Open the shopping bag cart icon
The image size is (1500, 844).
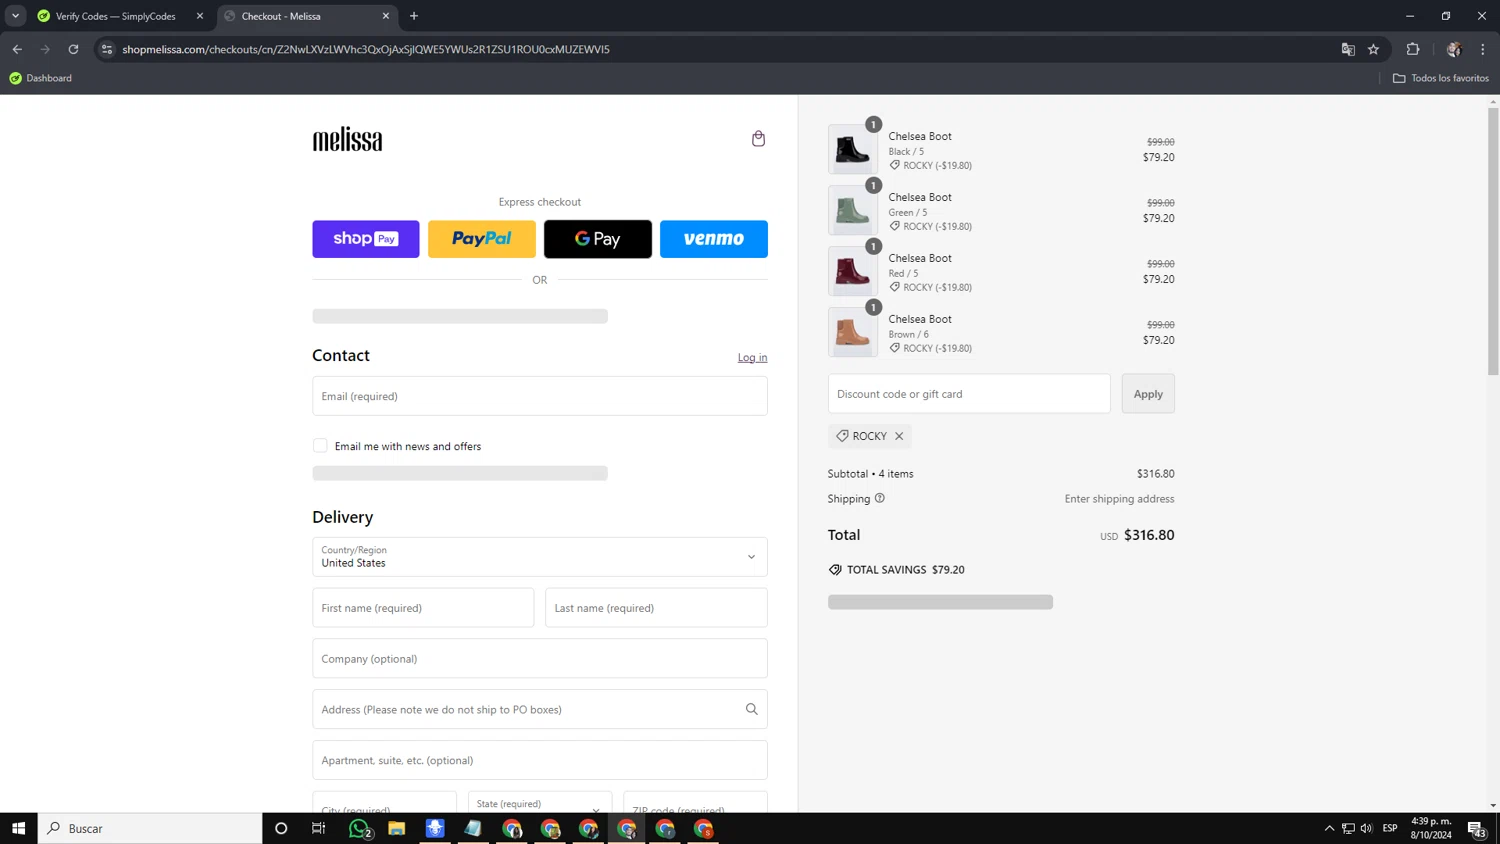(x=758, y=139)
